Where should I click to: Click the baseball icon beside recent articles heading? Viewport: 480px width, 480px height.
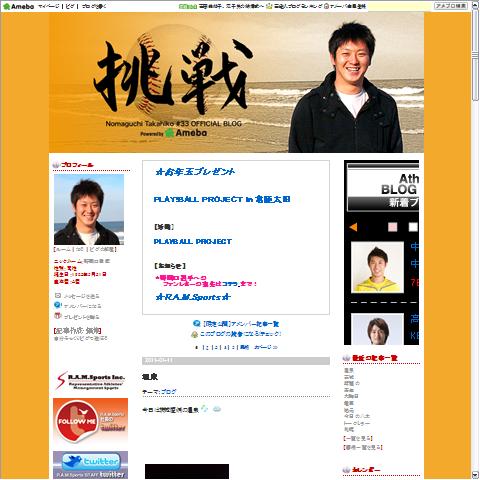click(x=347, y=358)
